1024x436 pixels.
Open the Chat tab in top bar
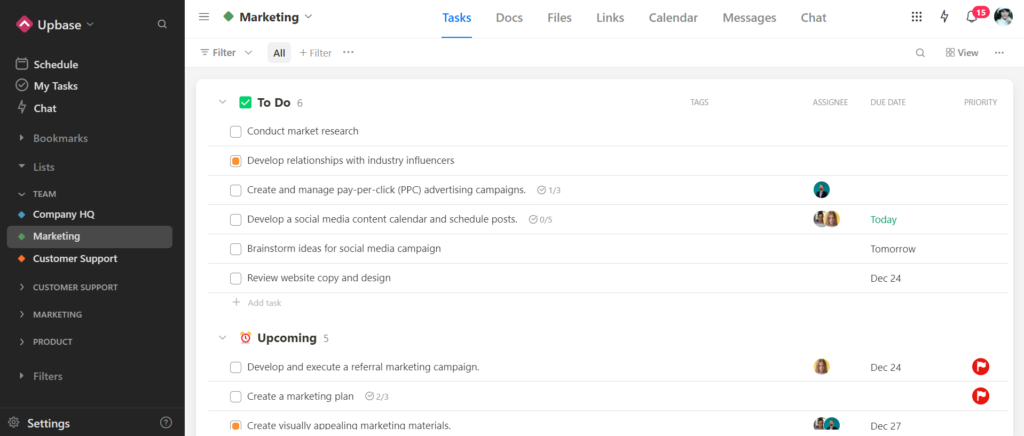tap(814, 18)
